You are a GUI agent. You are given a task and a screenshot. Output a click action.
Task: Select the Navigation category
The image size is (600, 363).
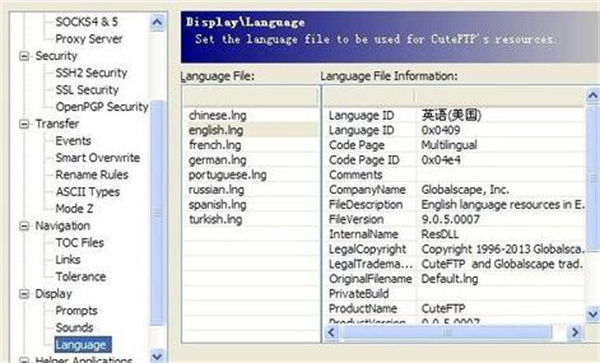click(x=63, y=226)
